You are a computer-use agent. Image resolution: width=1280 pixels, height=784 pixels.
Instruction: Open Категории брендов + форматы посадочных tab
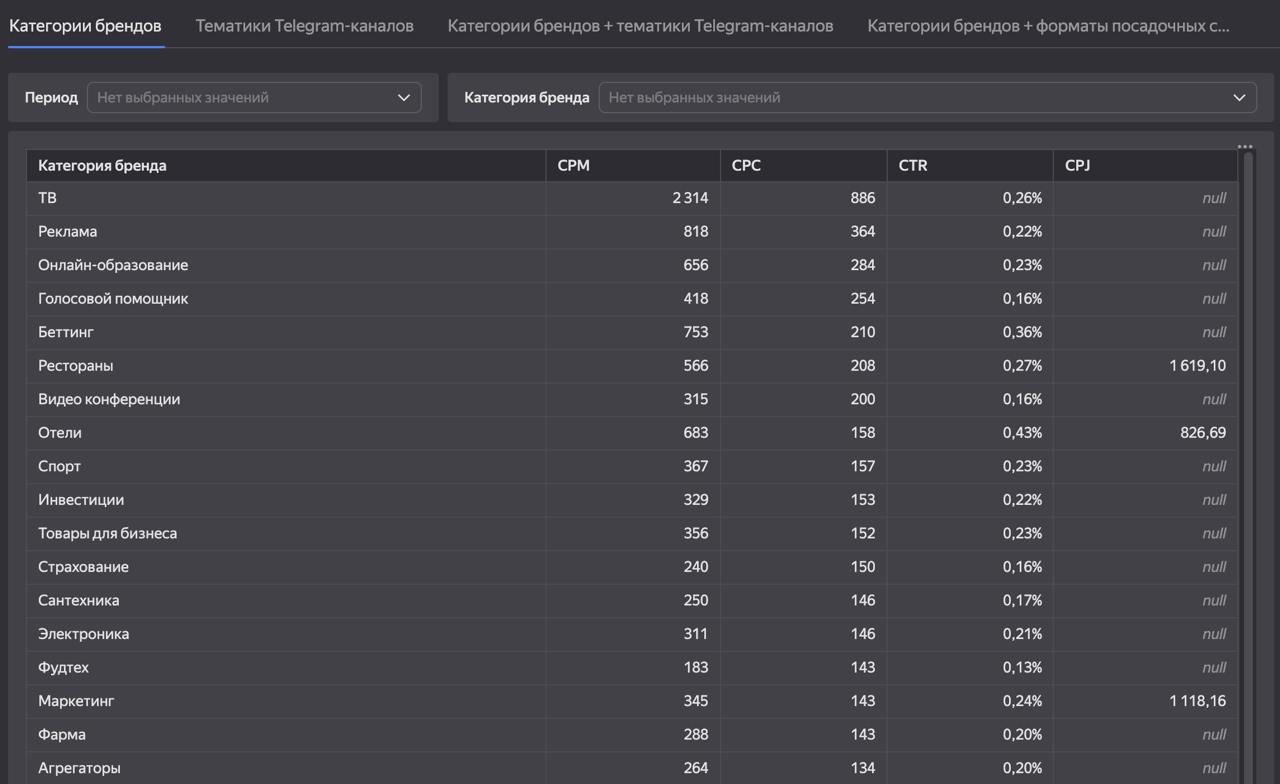[x=1048, y=25]
